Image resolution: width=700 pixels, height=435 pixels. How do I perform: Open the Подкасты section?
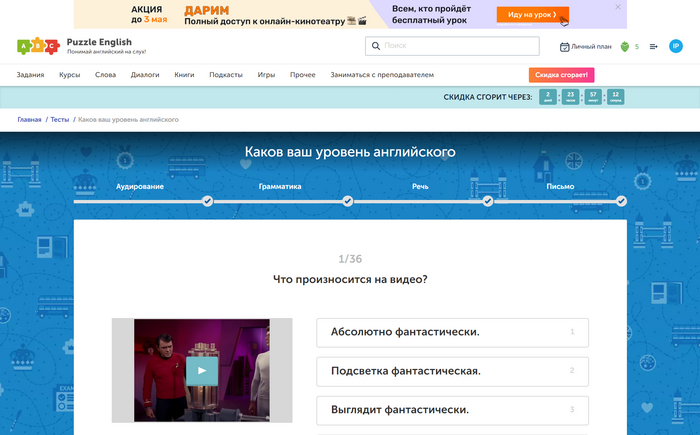(226, 75)
